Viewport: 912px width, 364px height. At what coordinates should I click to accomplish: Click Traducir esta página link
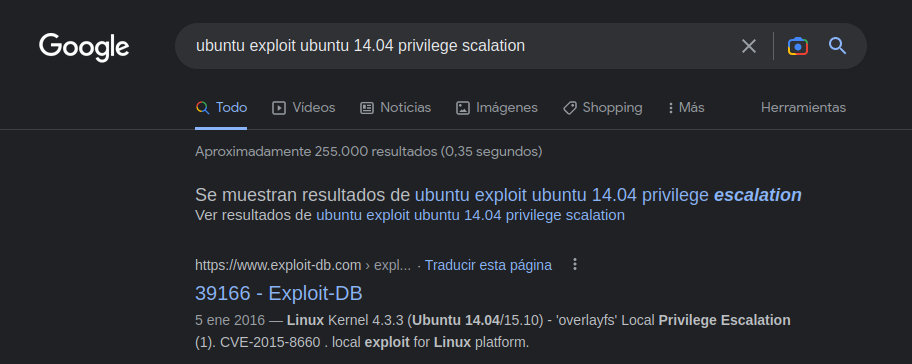point(488,265)
